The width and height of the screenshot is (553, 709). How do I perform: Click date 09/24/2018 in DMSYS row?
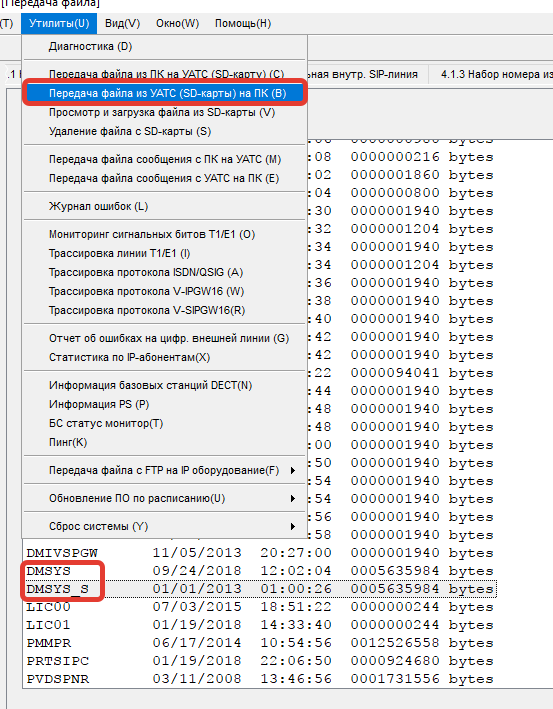pos(197,571)
